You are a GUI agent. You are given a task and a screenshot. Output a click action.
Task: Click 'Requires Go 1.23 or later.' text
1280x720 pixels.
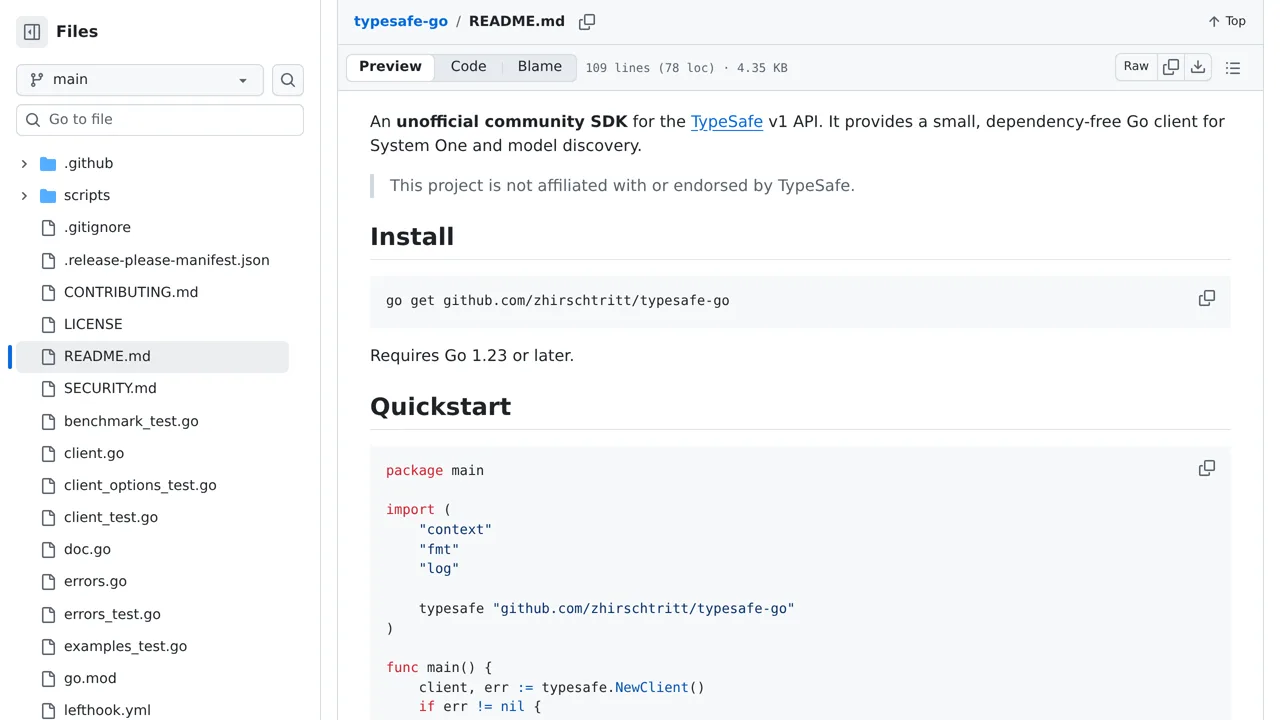click(472, 355)
